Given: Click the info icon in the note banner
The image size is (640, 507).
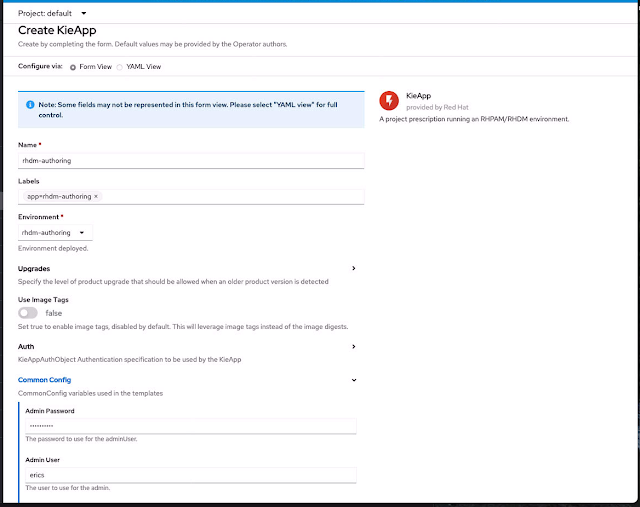Looking at the screenshot, I should (x=30, y=105).
